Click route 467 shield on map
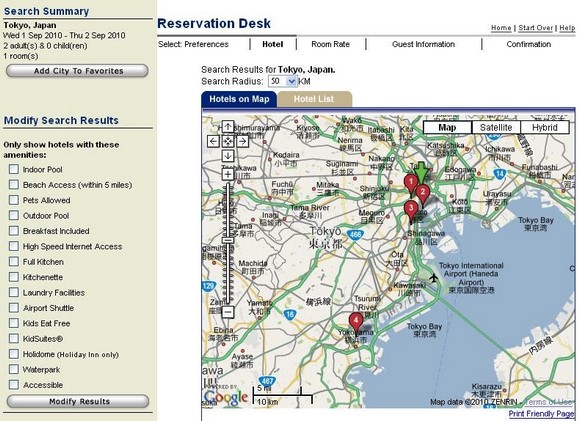This screenshot has width=580, height=421. (x=267, y=381)
